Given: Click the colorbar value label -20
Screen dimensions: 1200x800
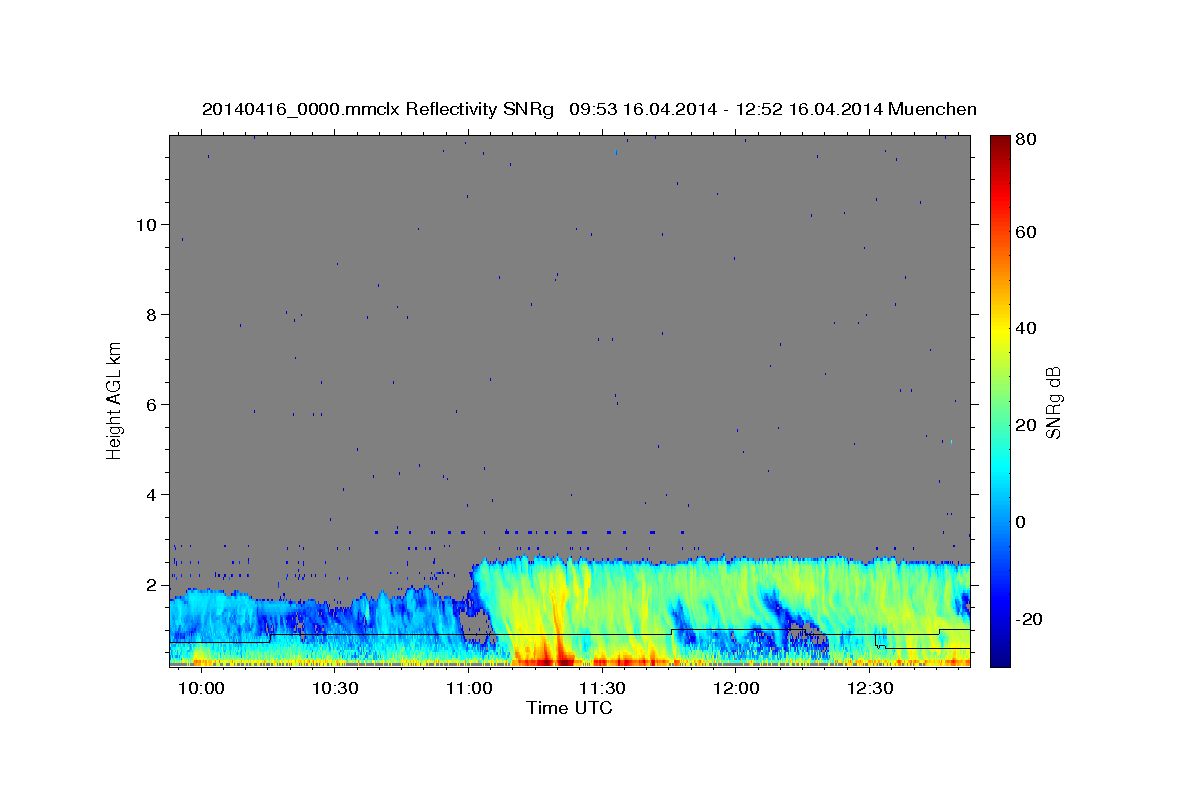Looking at the screenshot, I should (1030, 619).
